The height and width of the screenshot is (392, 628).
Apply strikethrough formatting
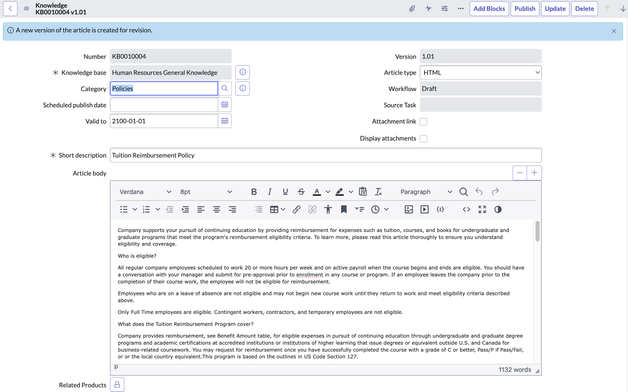[x=301, y=192]
